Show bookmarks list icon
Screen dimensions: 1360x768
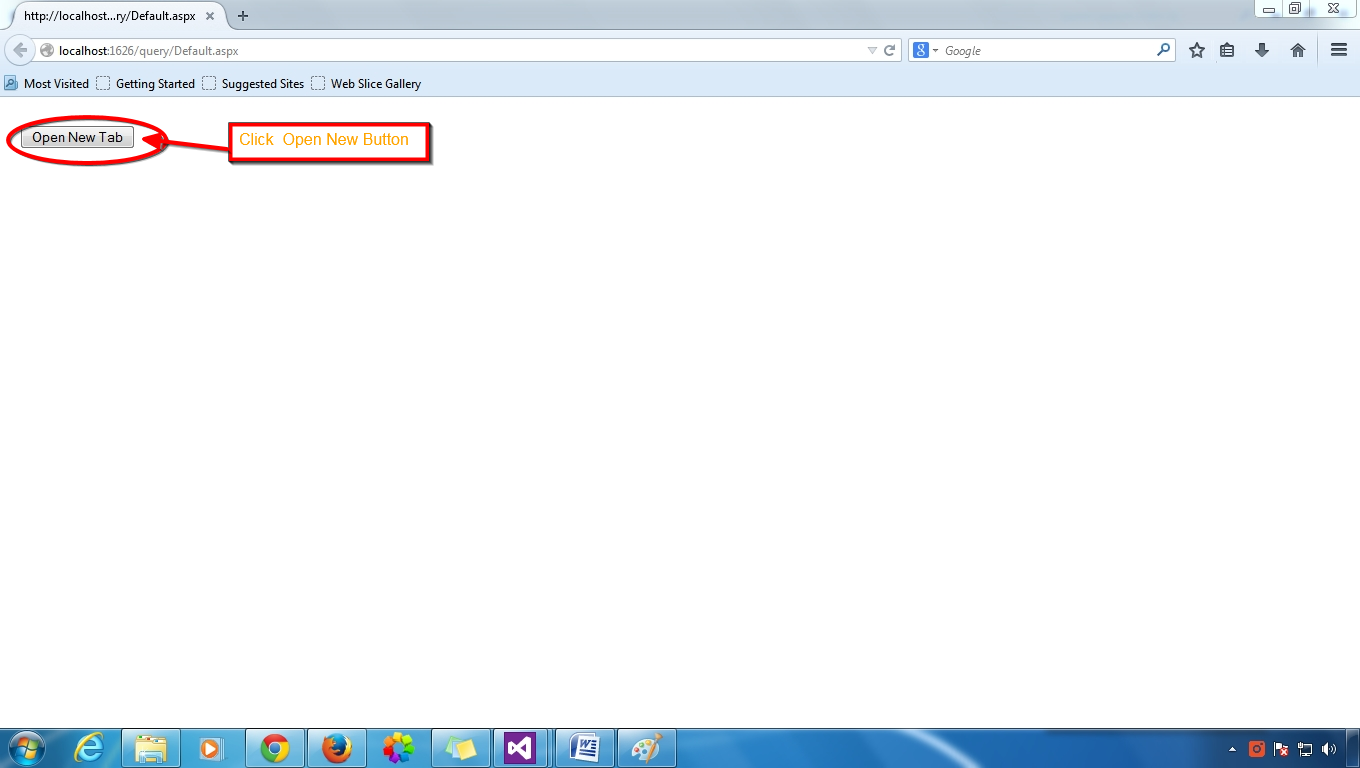(1227, 50)
